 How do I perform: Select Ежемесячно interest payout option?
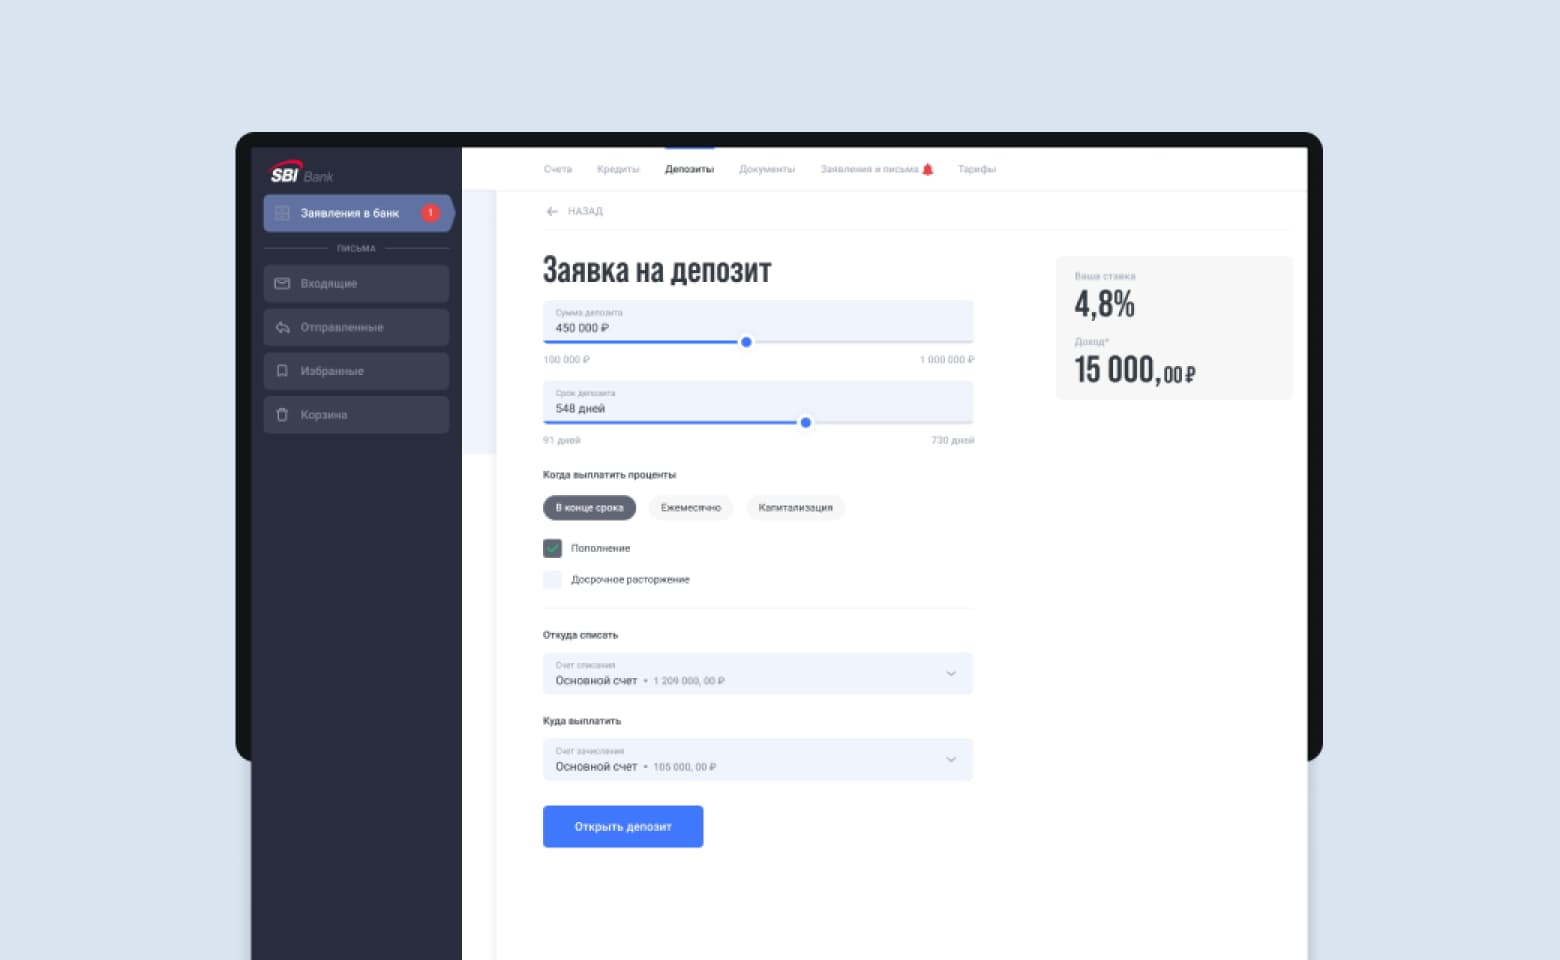point(691,508)
